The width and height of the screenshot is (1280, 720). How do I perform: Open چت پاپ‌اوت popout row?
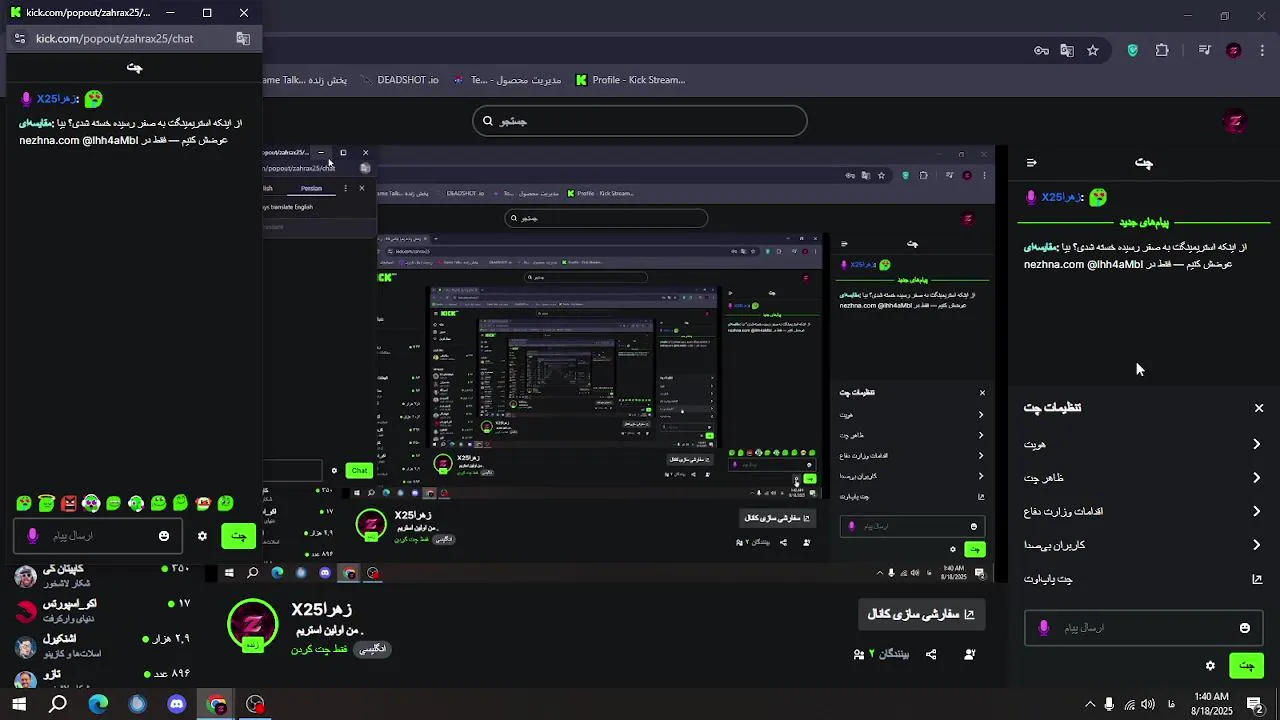tap(1143, 579)
